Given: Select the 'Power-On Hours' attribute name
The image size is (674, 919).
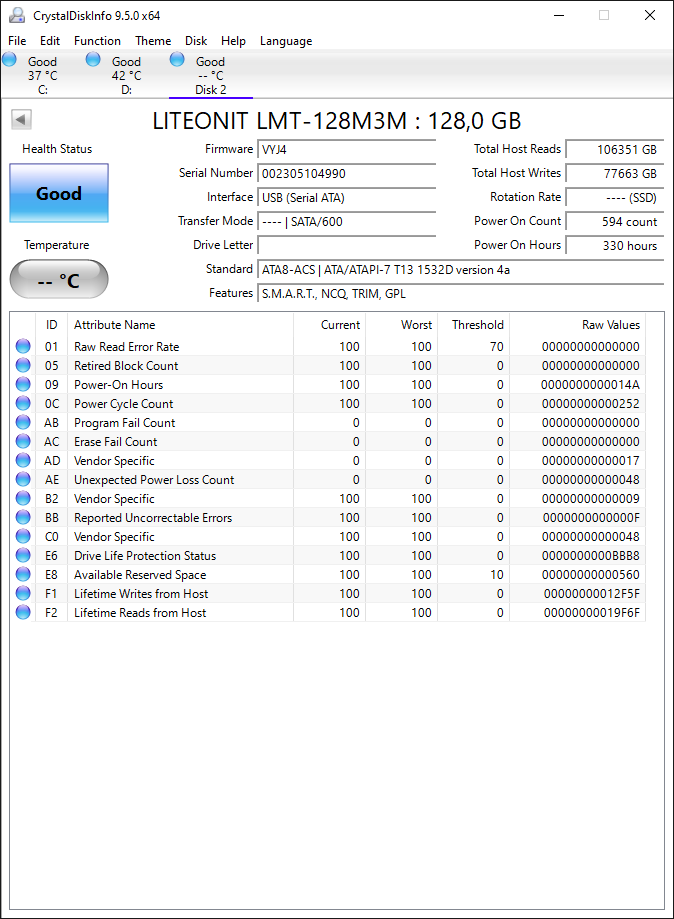Looking at the screenshot, I should coord(118,384).
